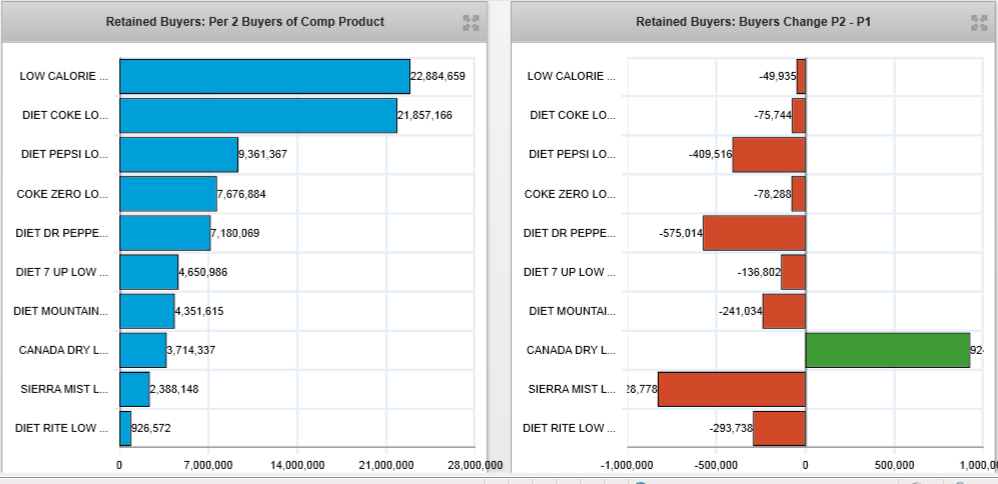Click the 'Retained Buyers: Per 2 Buyers of Comp Product' title
Screen dimensions: 998x484
[245, 22]
